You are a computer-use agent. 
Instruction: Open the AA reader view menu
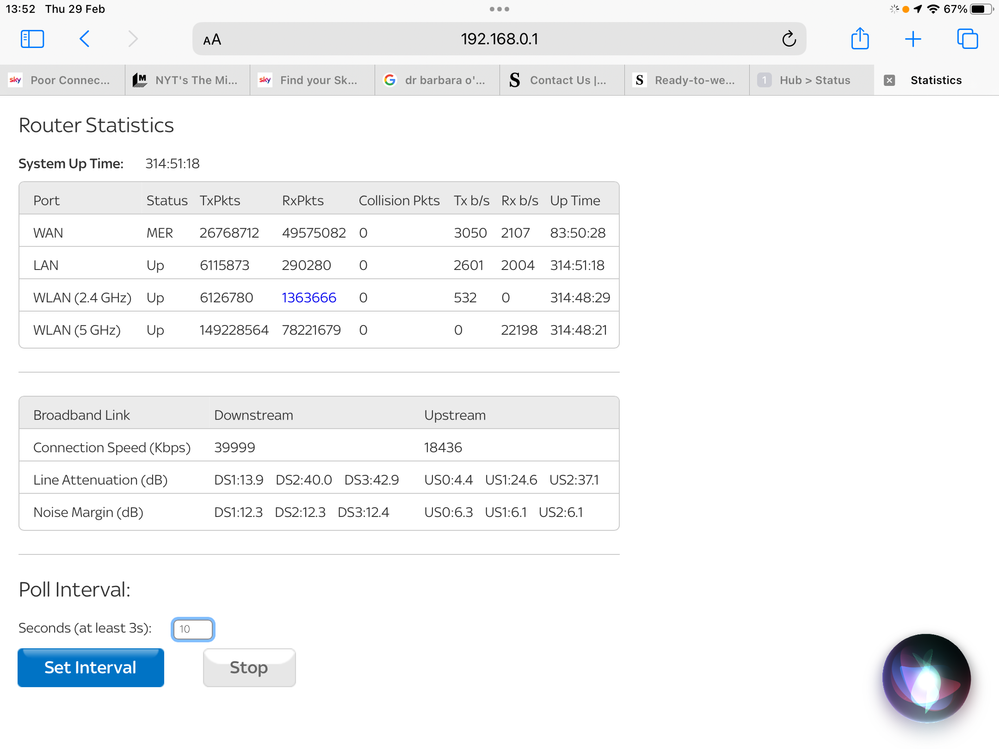[212, 40]
